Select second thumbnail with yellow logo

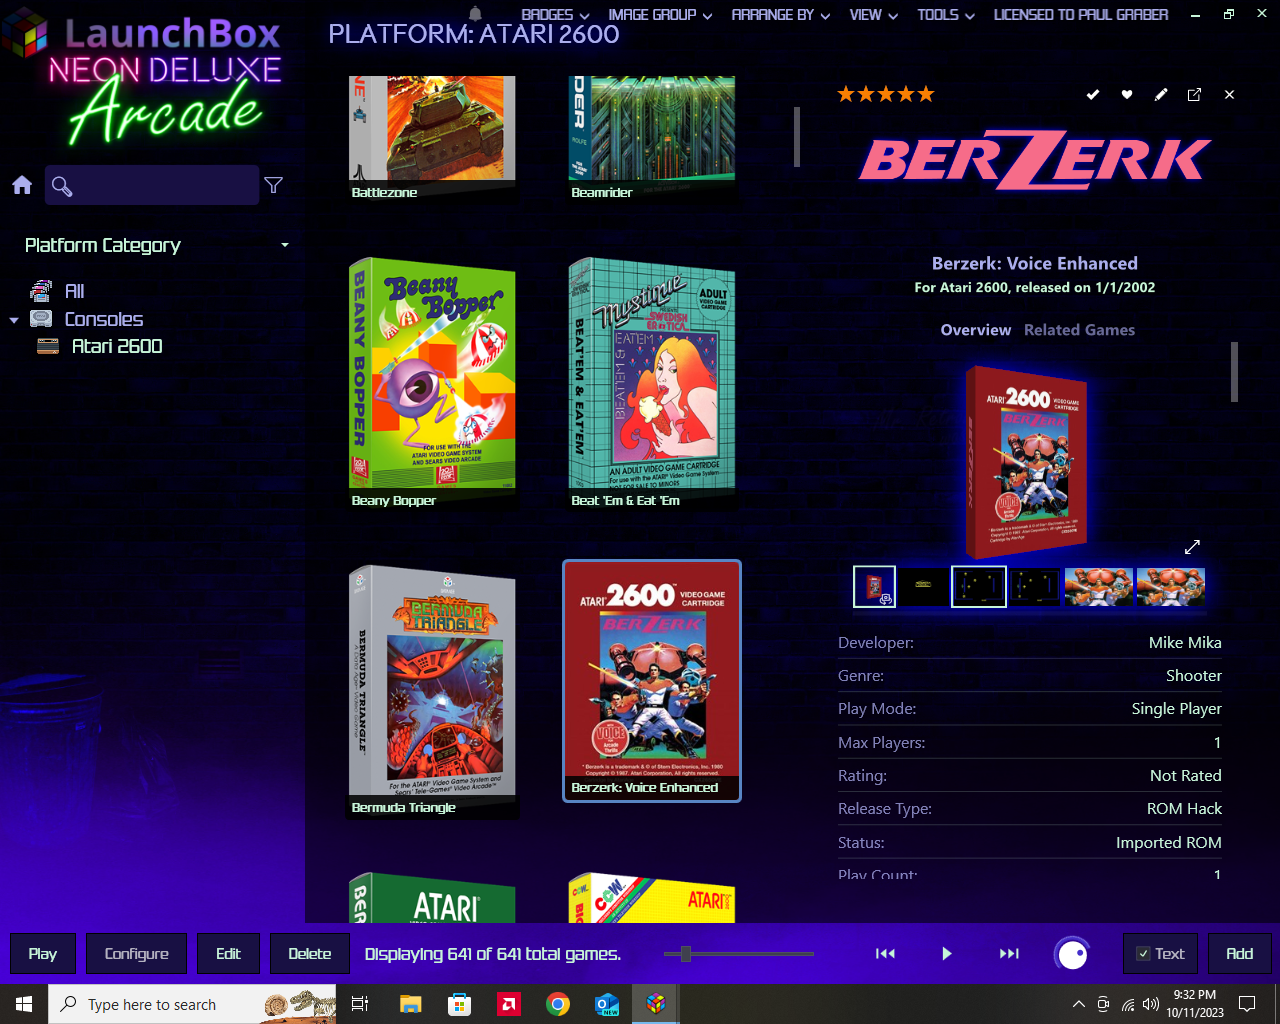(x=923, y=587)
